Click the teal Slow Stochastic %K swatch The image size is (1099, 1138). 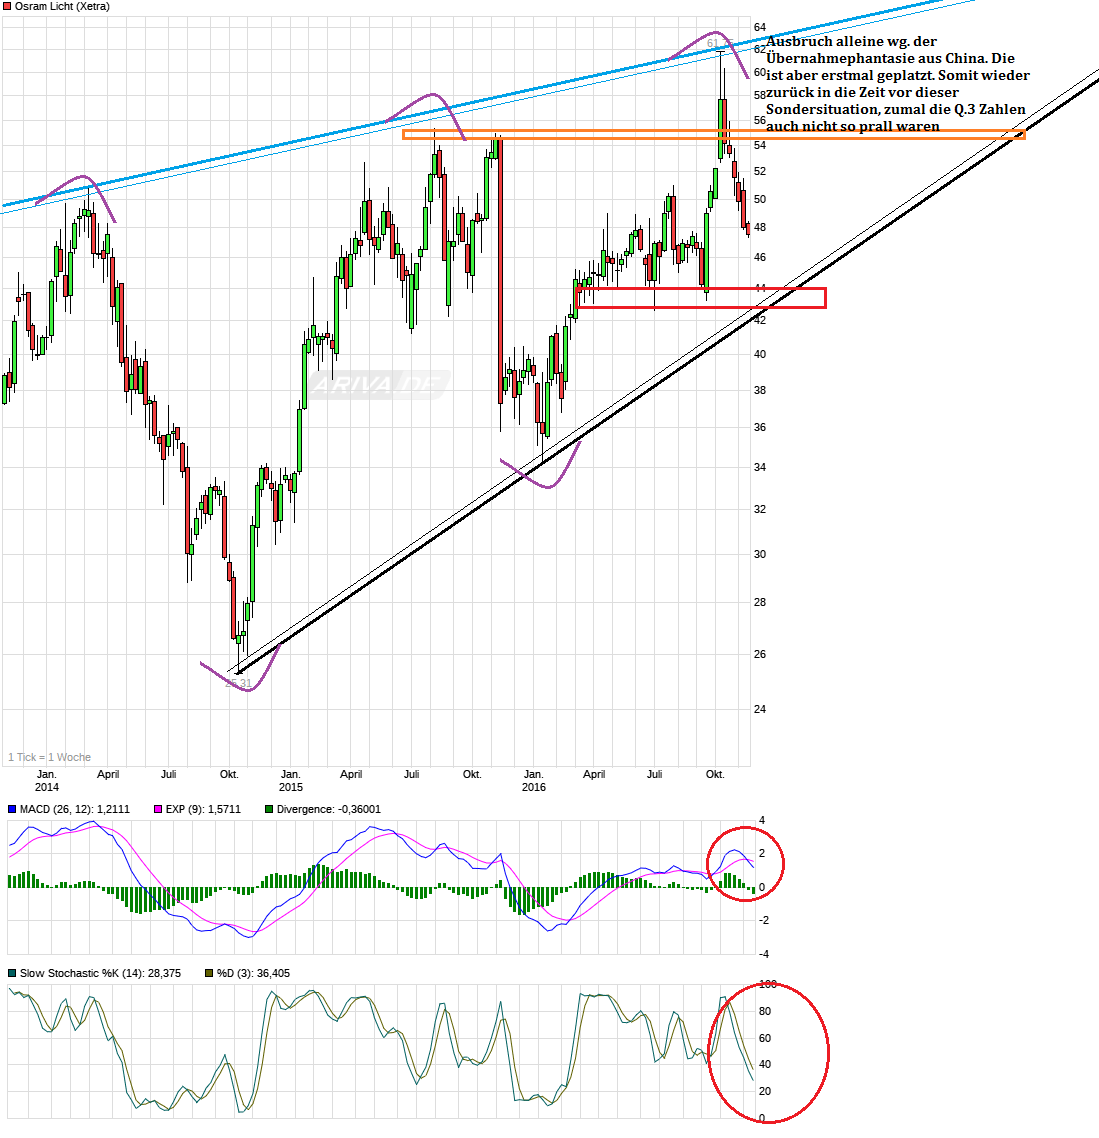tap(12, 973)
